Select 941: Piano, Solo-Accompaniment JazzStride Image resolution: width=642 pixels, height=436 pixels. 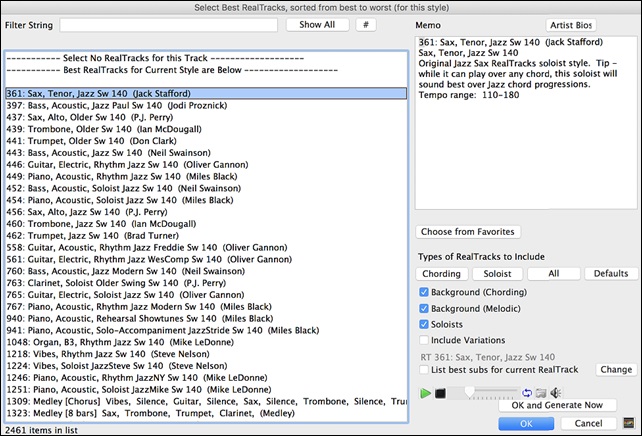[x=206, y=330]
